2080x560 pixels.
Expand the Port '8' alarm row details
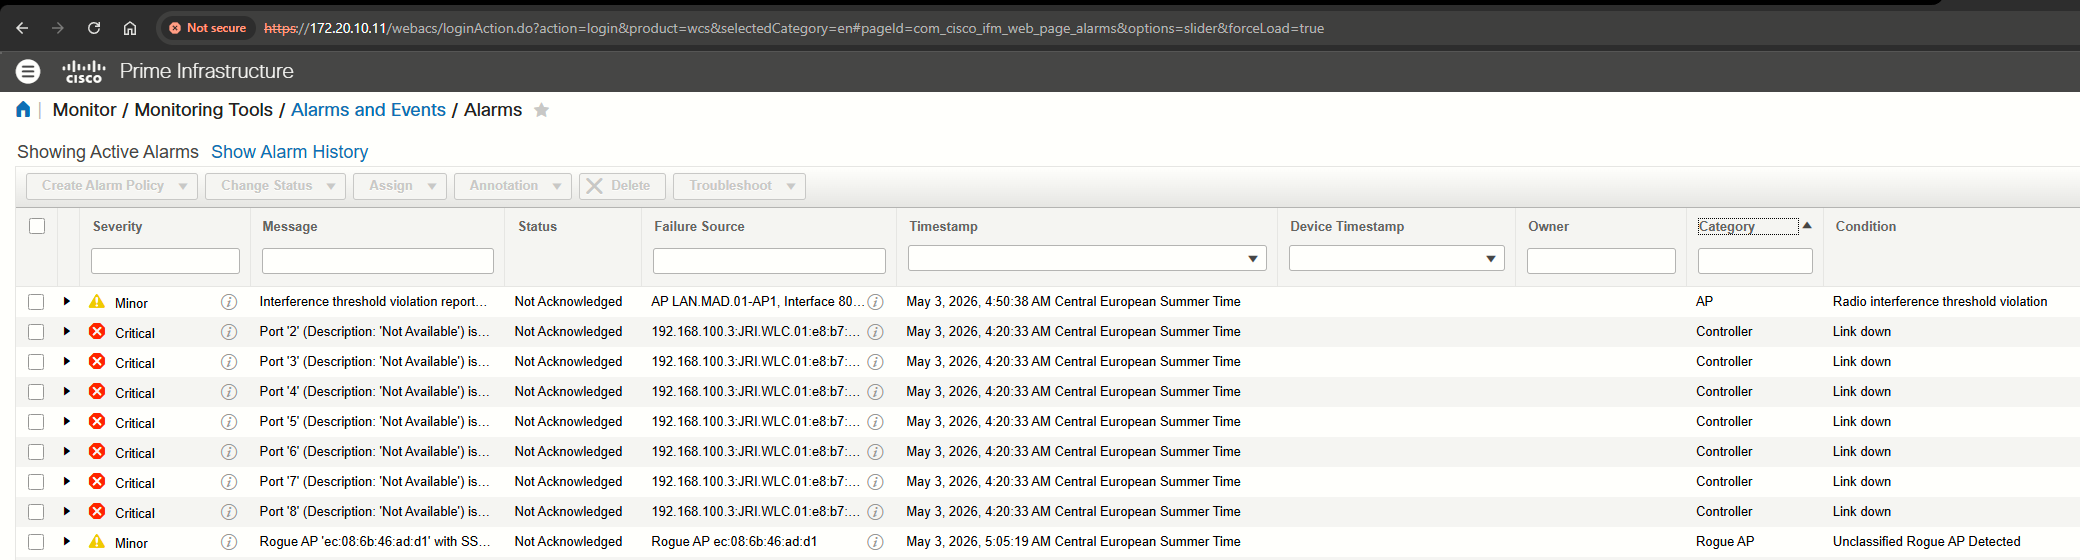click(67, 511)
